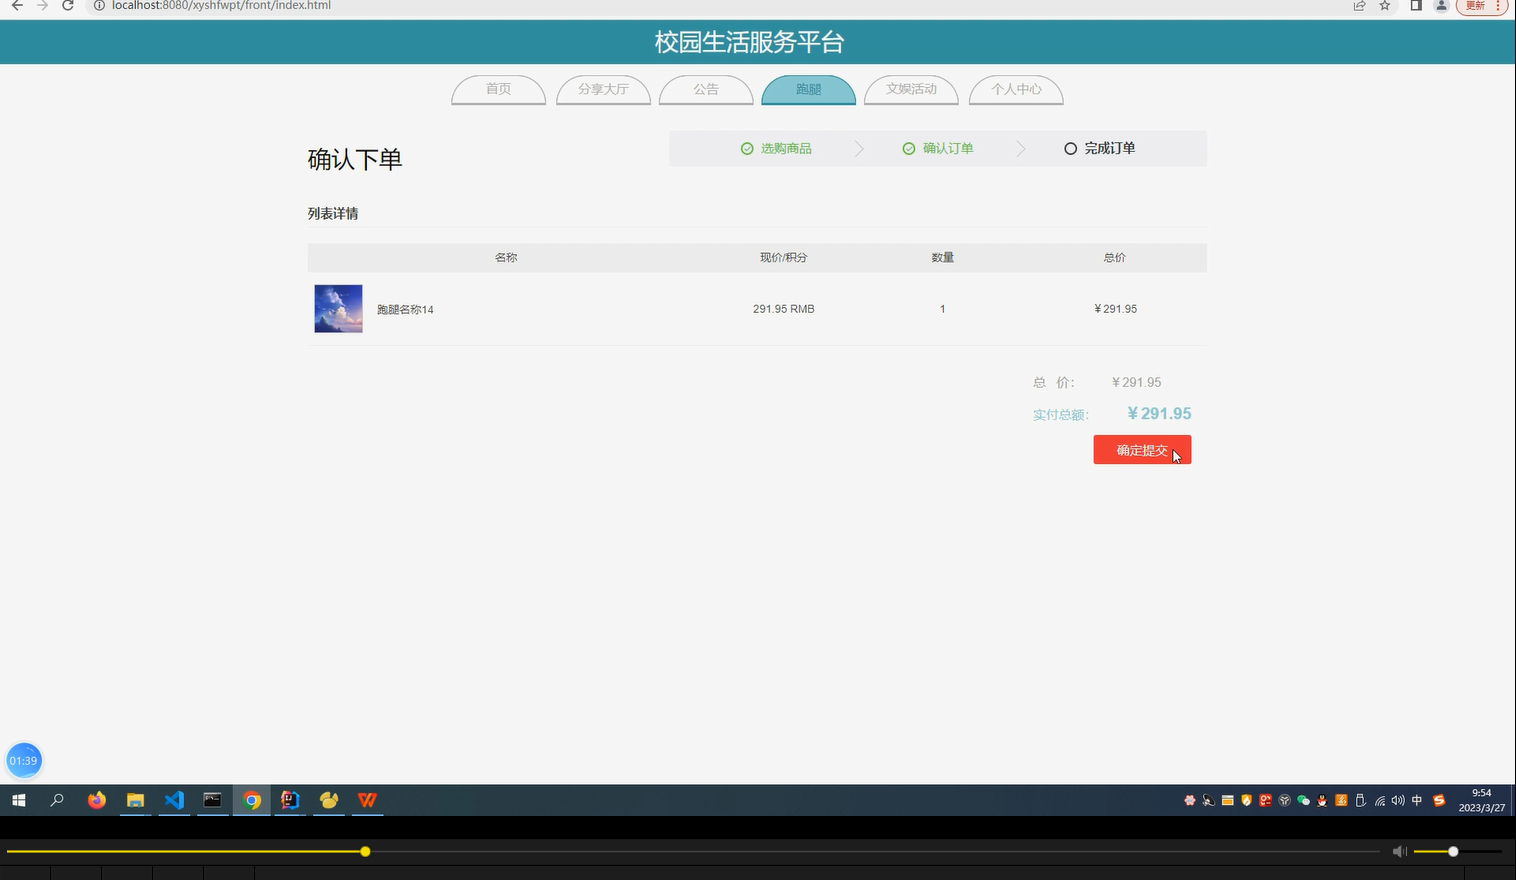Open the site info panel in address bar

(99, 5)
